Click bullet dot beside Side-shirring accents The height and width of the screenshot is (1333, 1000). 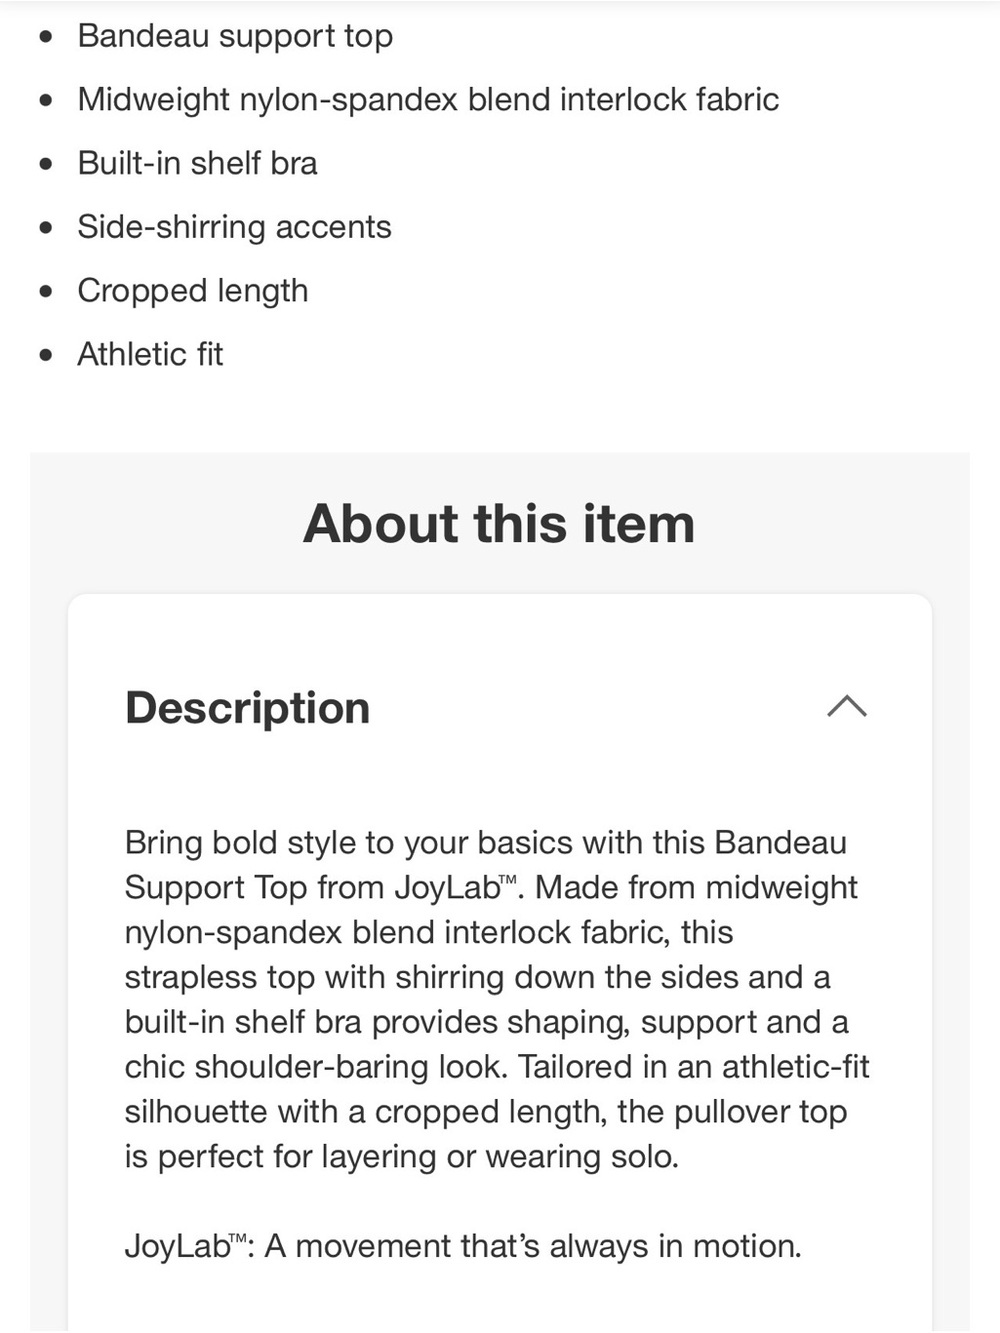pyautogui.click(x=45, y=228)
